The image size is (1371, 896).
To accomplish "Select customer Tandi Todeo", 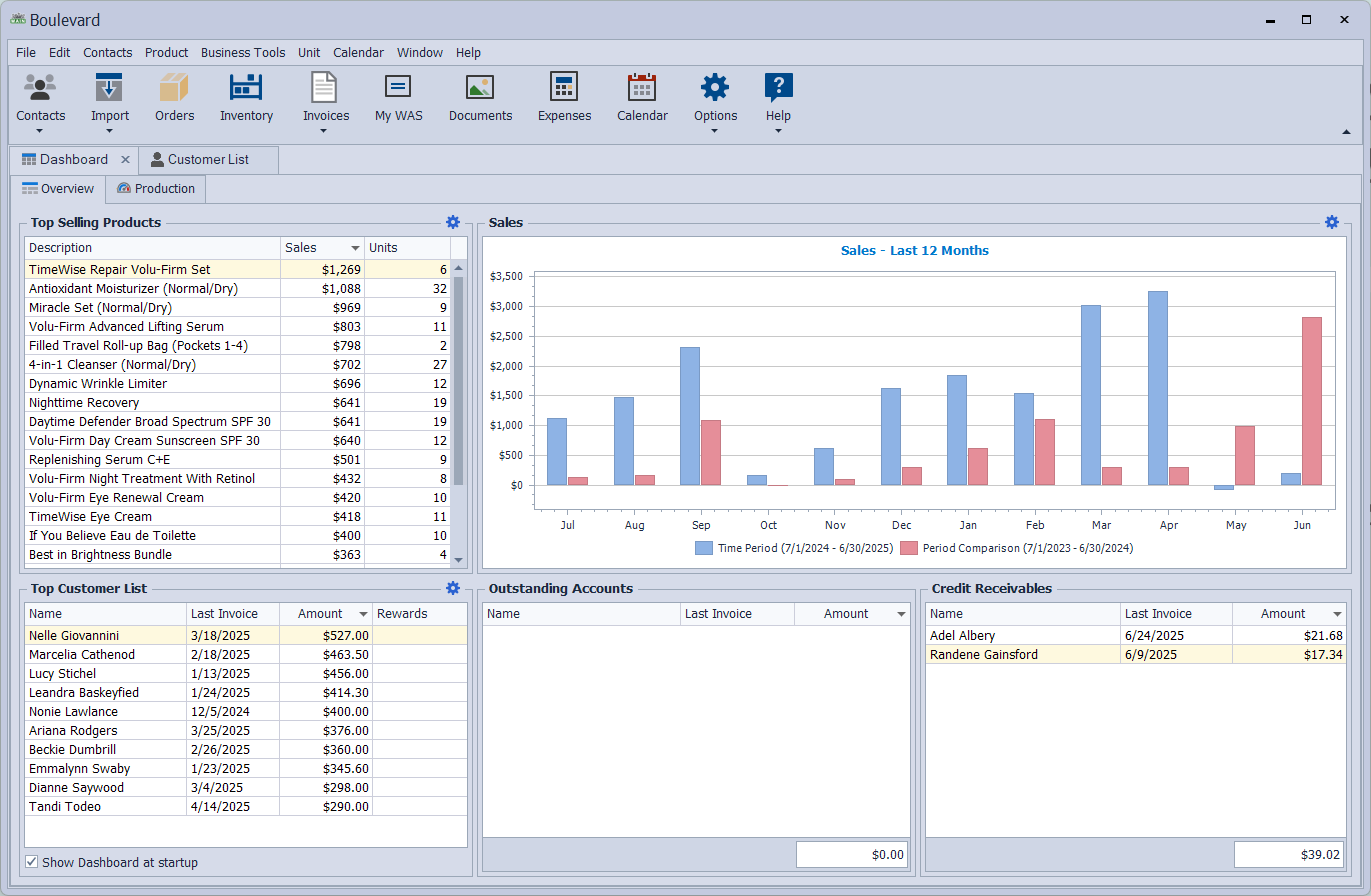I will (x=246, y=806).
